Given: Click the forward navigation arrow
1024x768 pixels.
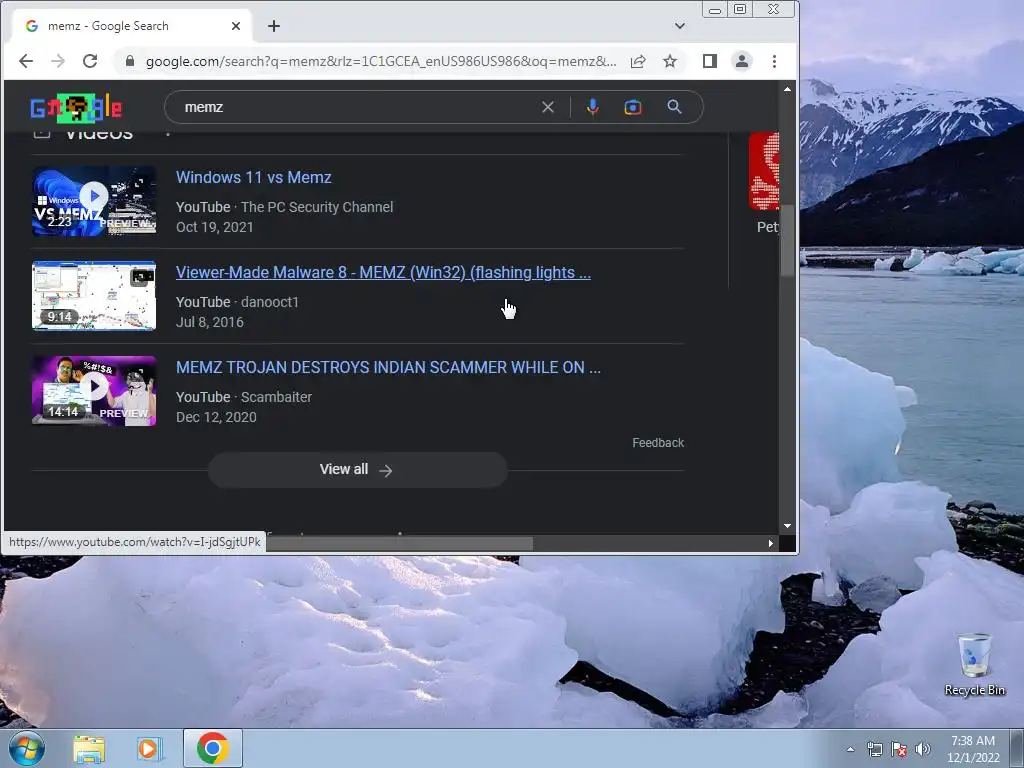Looking at the screenshot, I should pos(58,61).
